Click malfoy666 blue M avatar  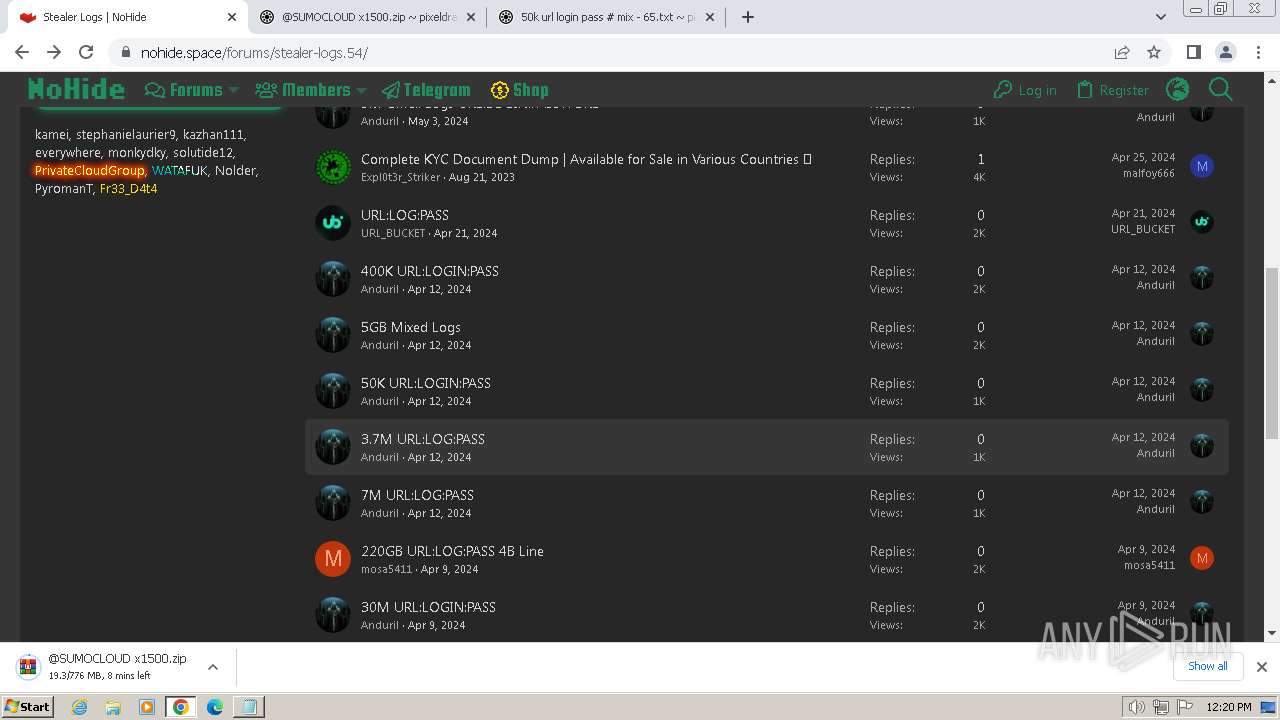coord(1202,166)
